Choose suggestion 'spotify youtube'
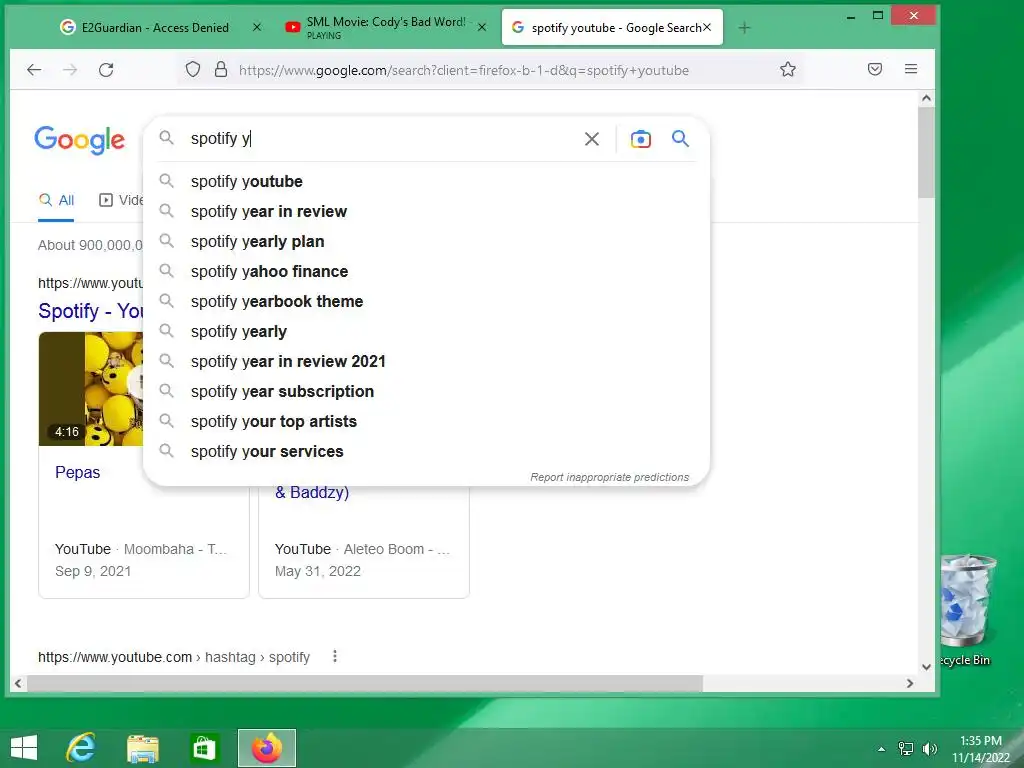The height and width of the screenshot is (768, 1024). point(426,182)
